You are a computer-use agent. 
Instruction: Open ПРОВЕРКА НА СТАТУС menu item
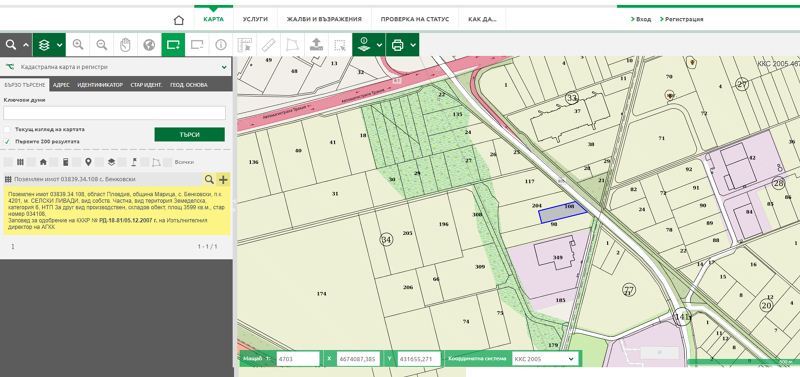pyautogui.click(x=415, y=19)
